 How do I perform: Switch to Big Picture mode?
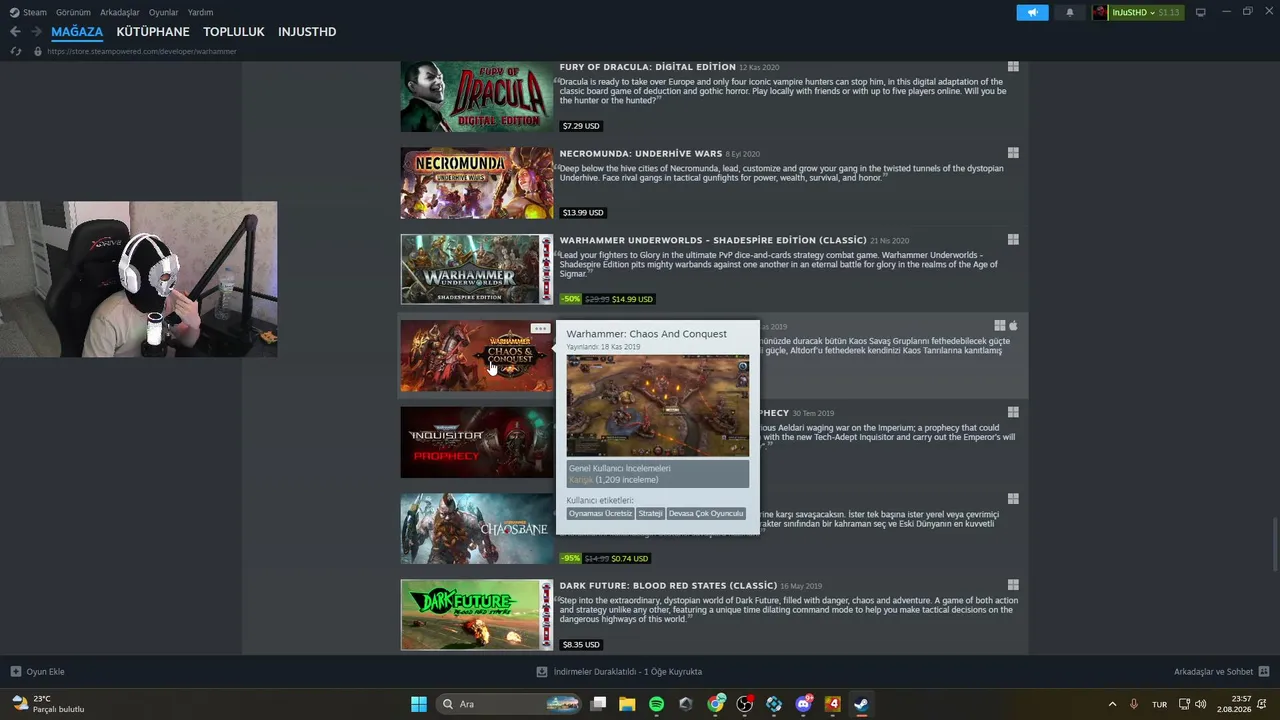pyautogui.click(x=1201, y=12)
